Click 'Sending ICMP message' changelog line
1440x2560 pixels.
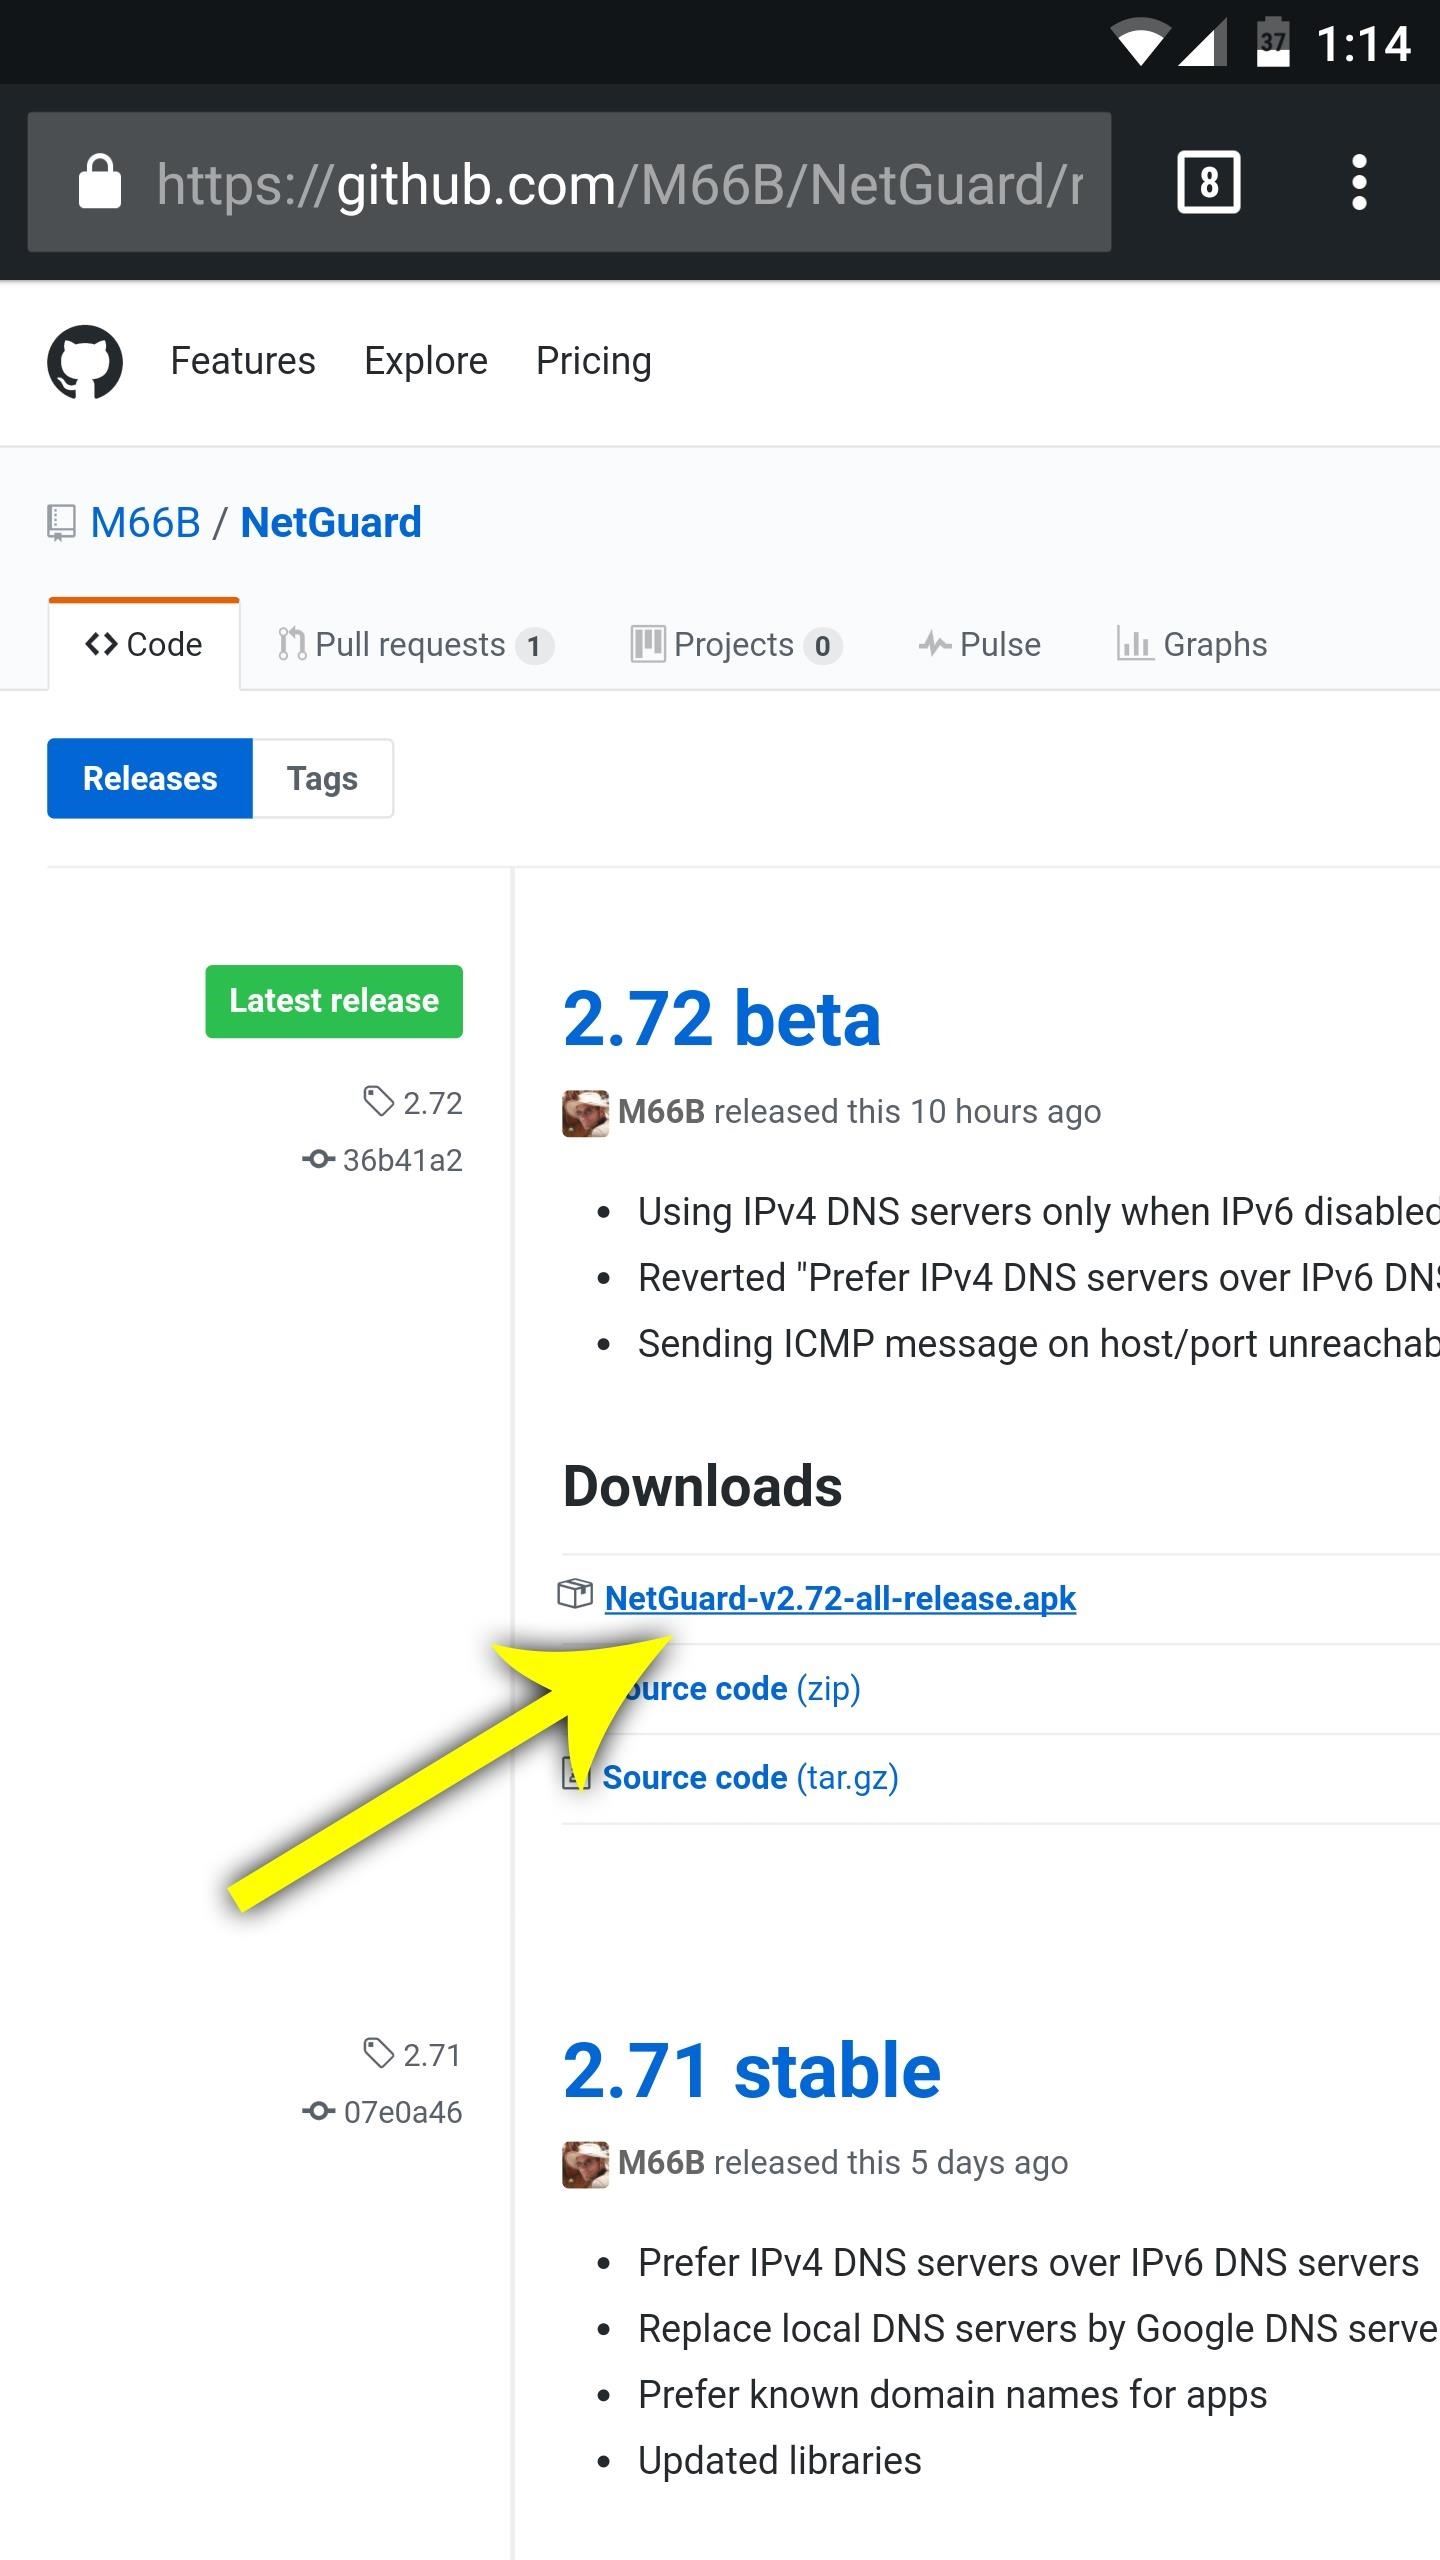1039,1344
